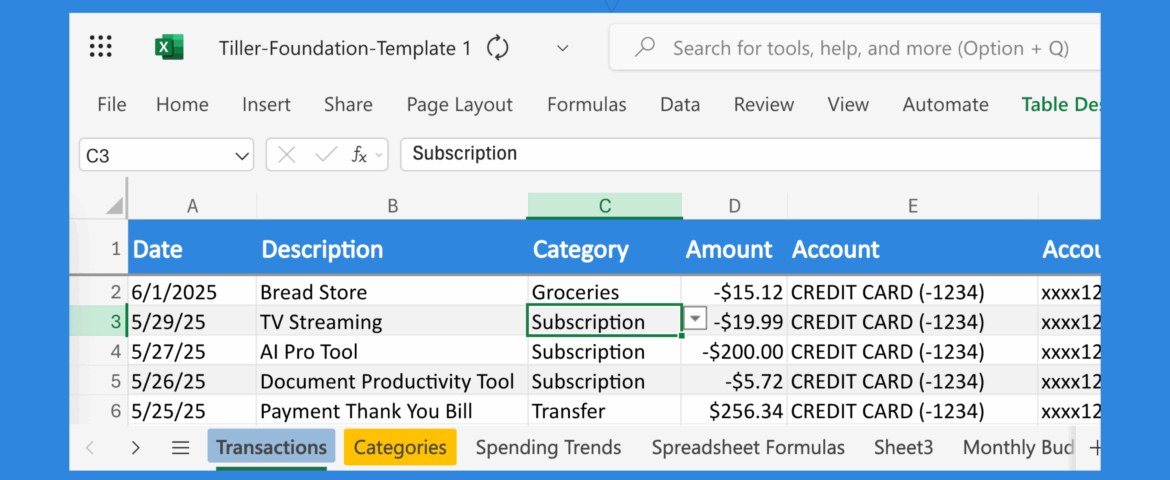Screen dimensions: 1170x480
Task: Select column D header
Action: coord(735,206)
